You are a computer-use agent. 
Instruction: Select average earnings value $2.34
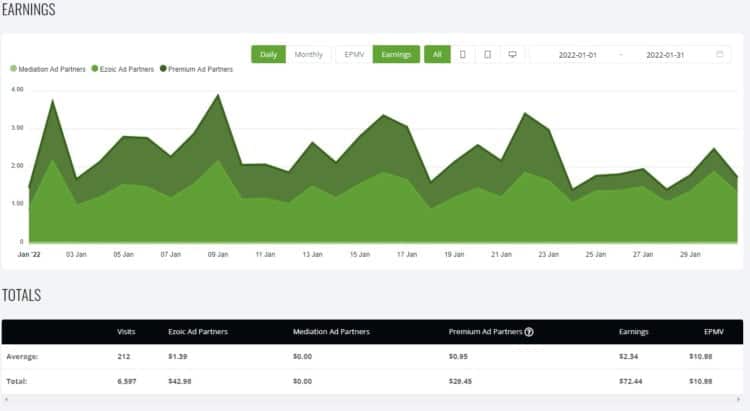click(629, 356)
